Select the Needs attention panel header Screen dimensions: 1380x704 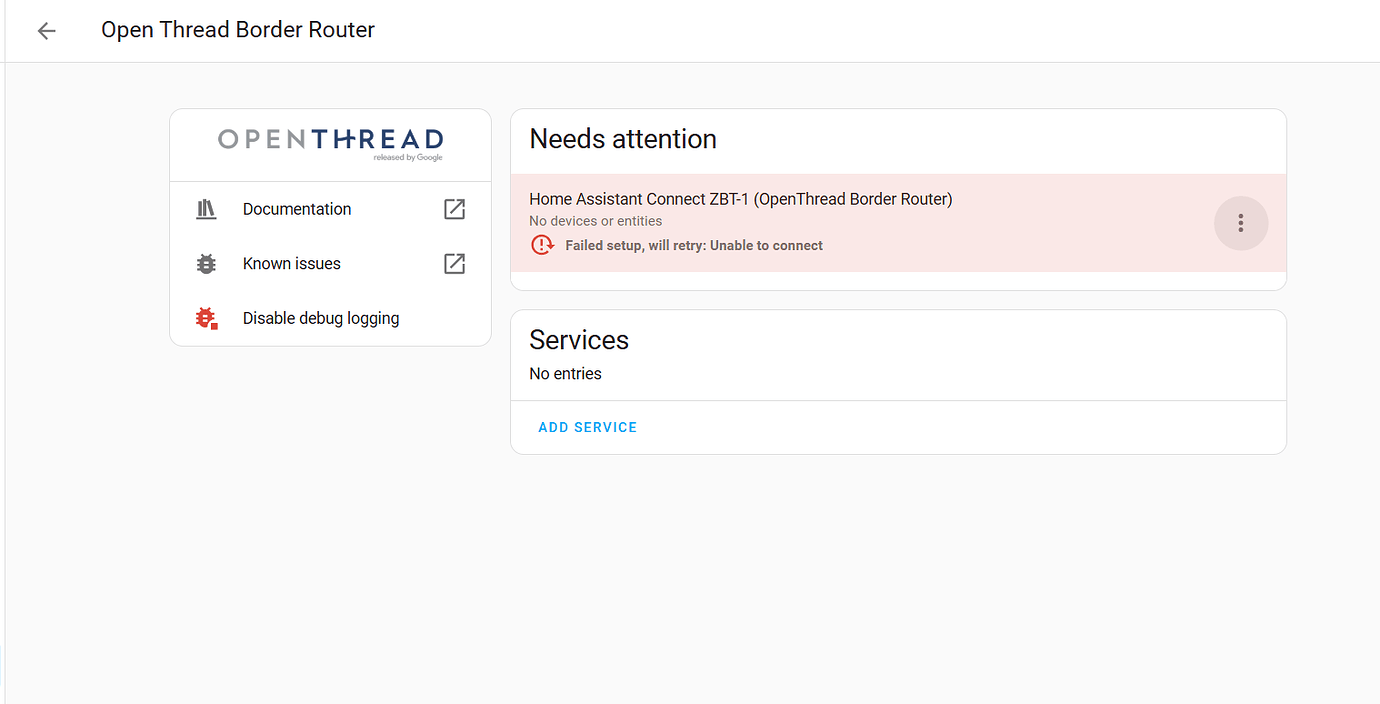click(x=622, y=139)
